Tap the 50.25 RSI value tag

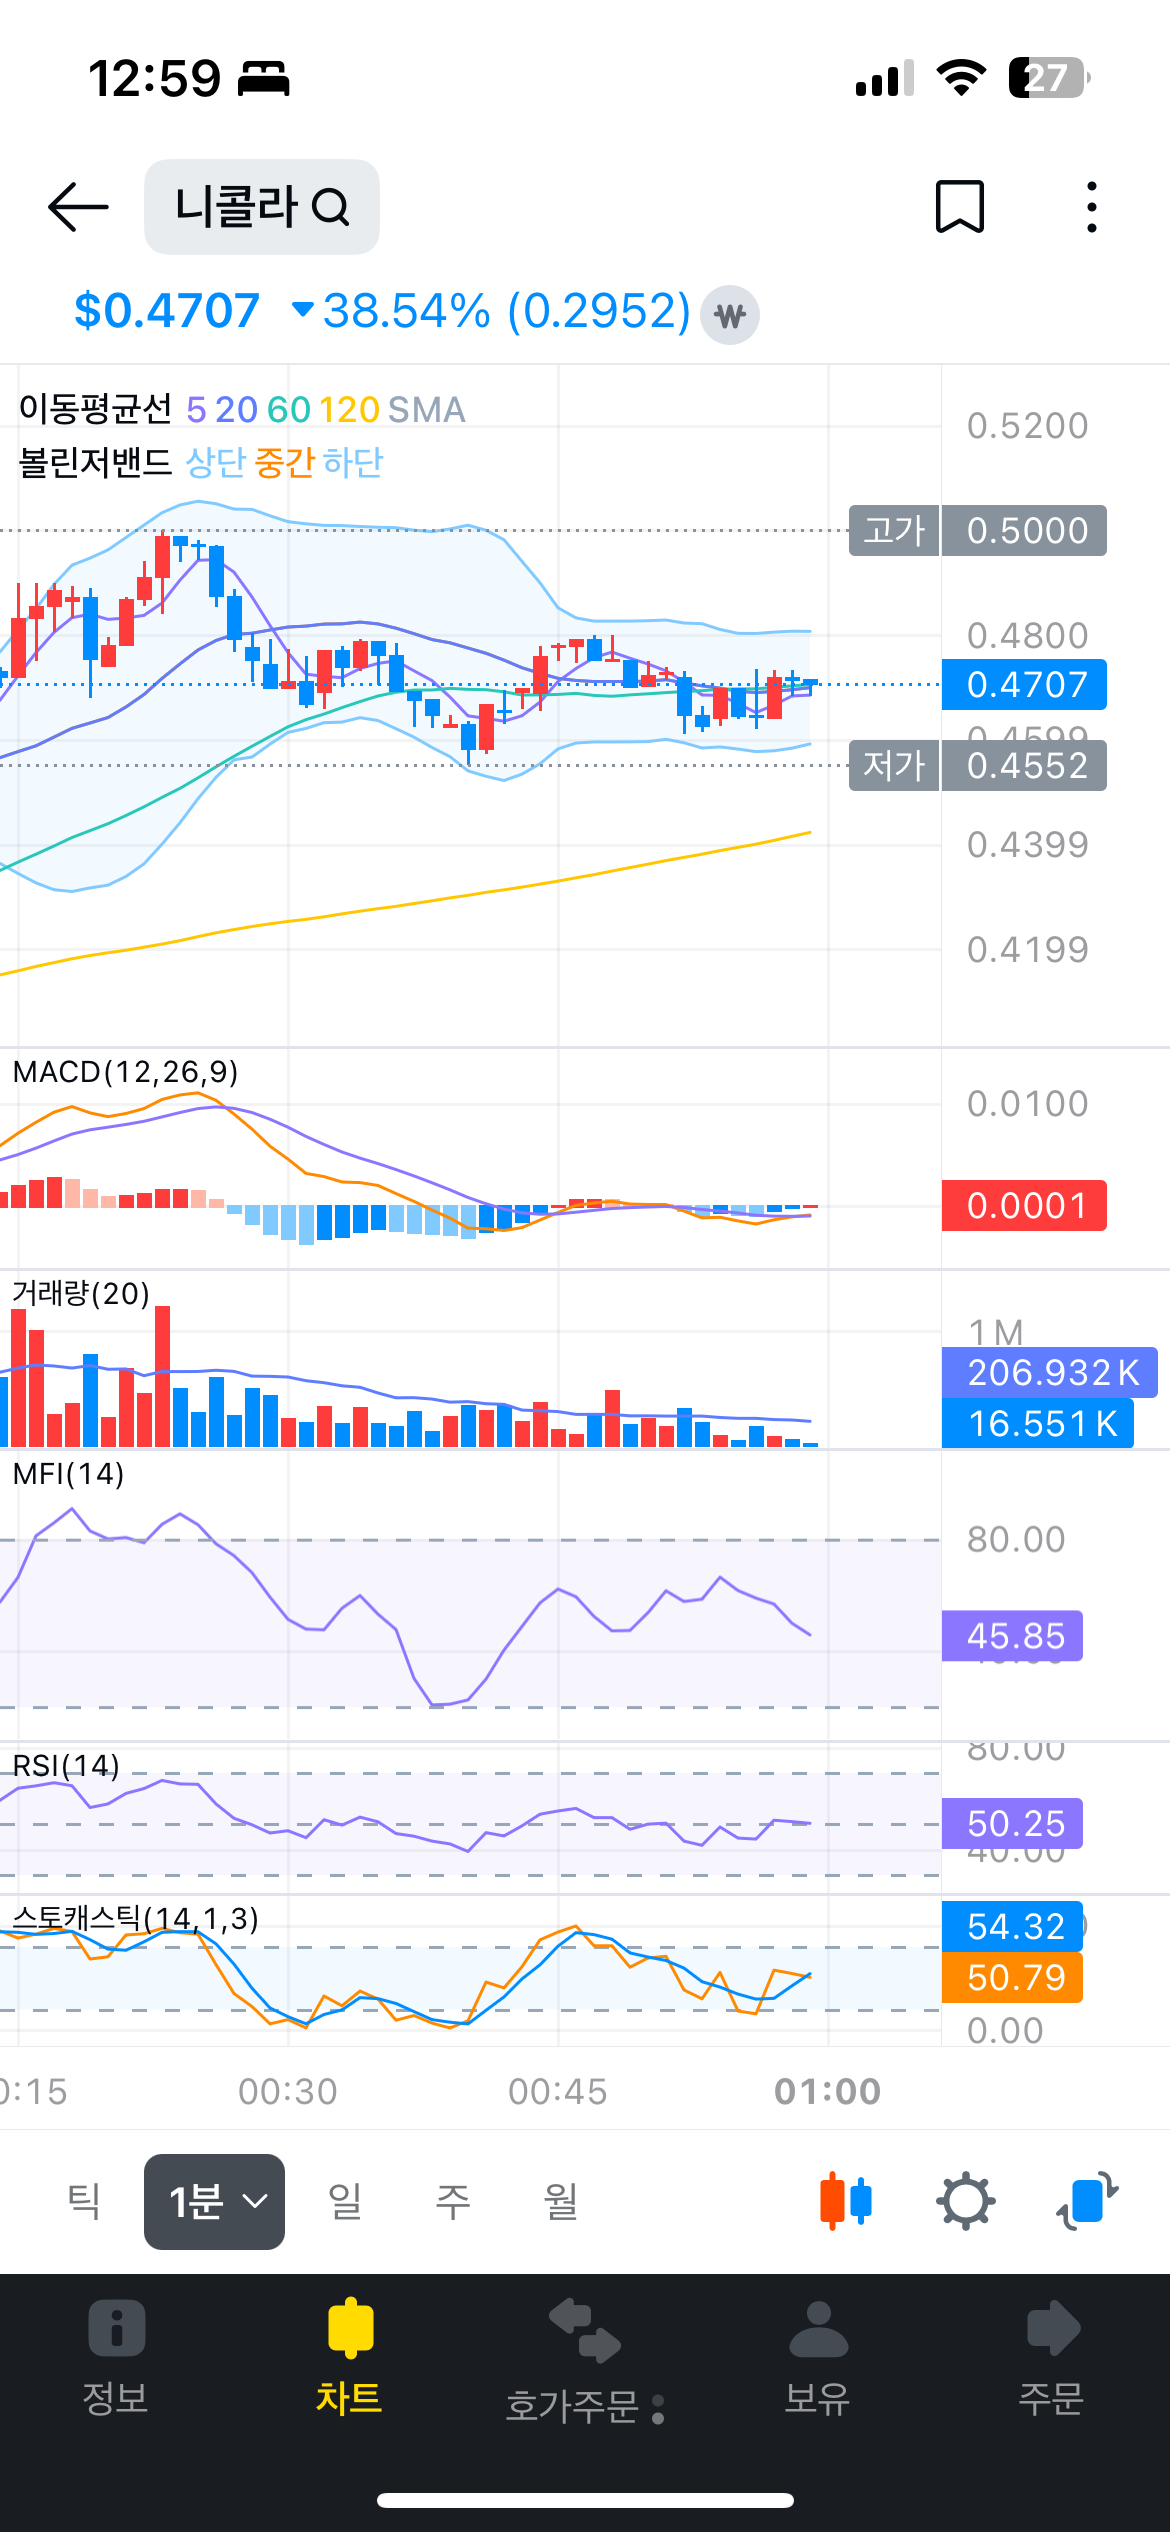pos(1012,1823)
